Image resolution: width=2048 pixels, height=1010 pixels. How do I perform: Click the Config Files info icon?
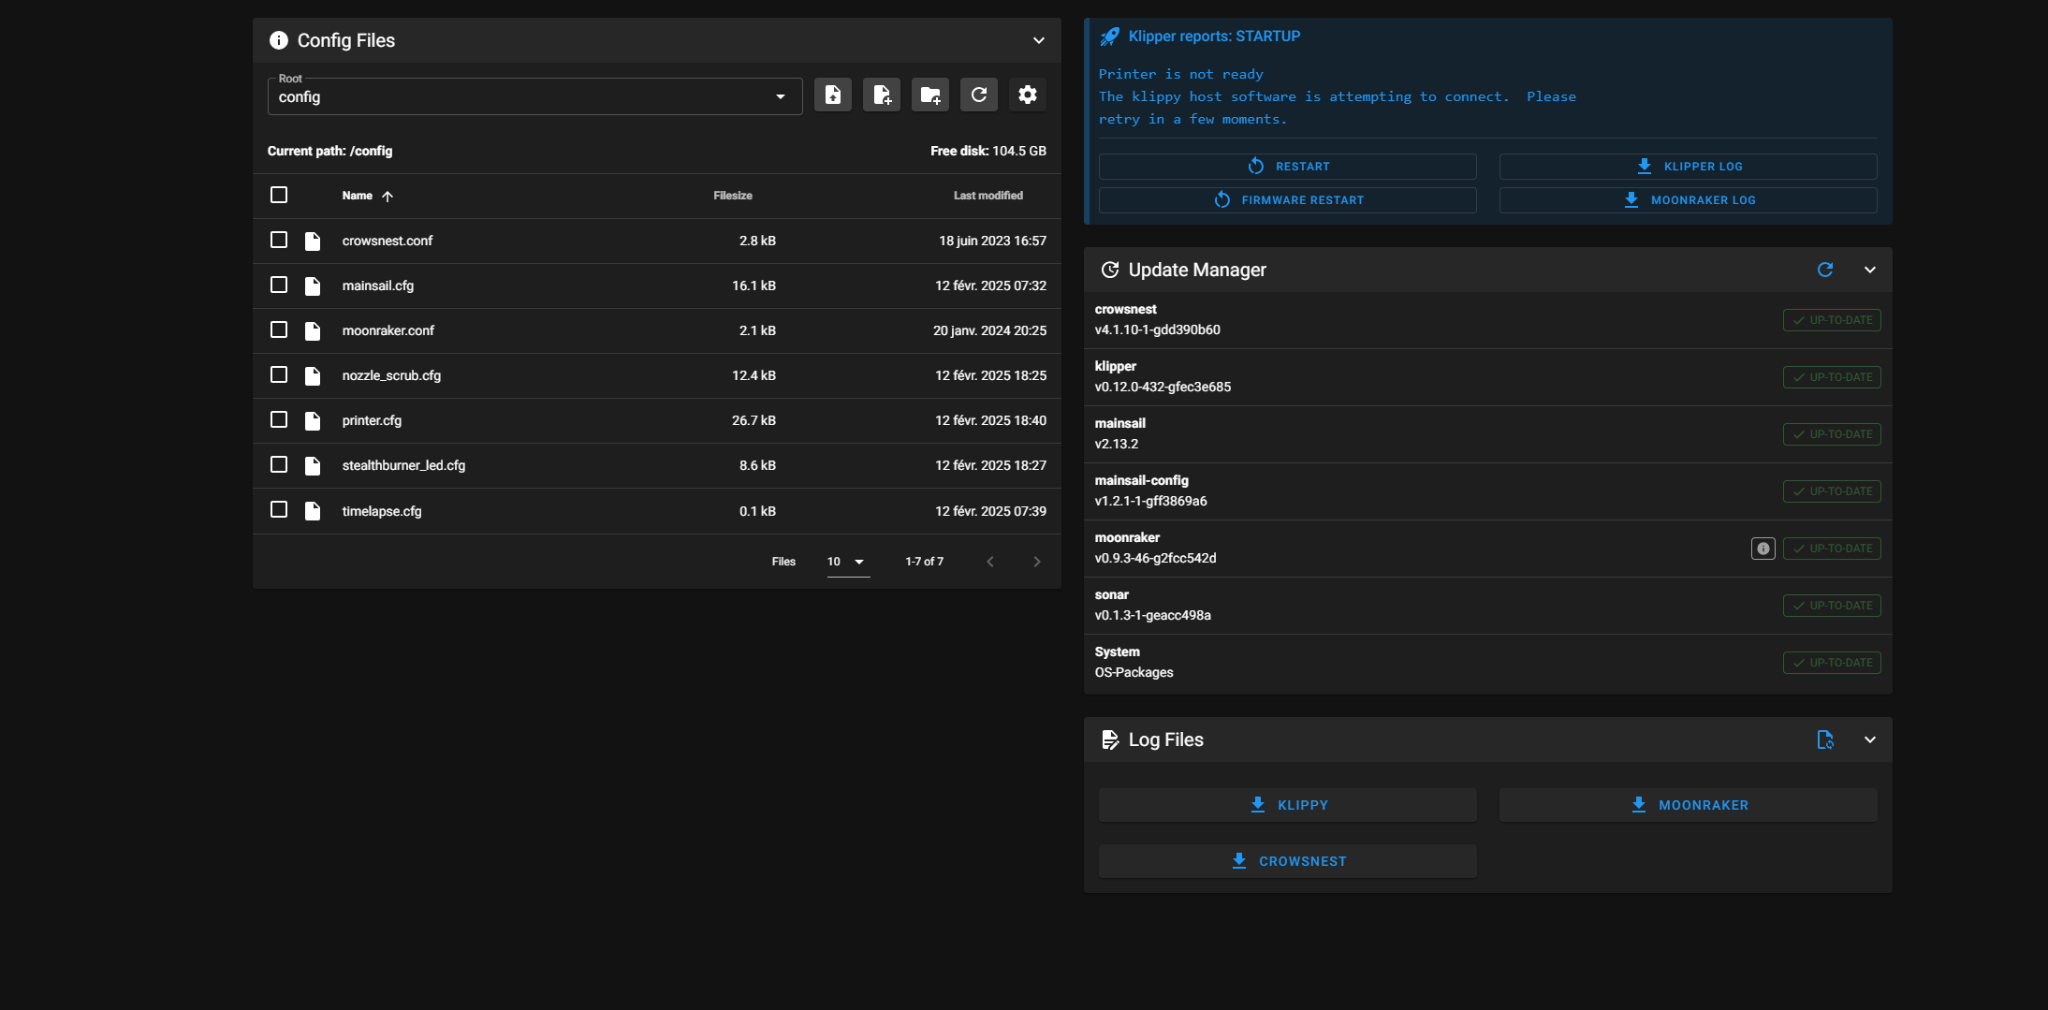tap(279, 41)
